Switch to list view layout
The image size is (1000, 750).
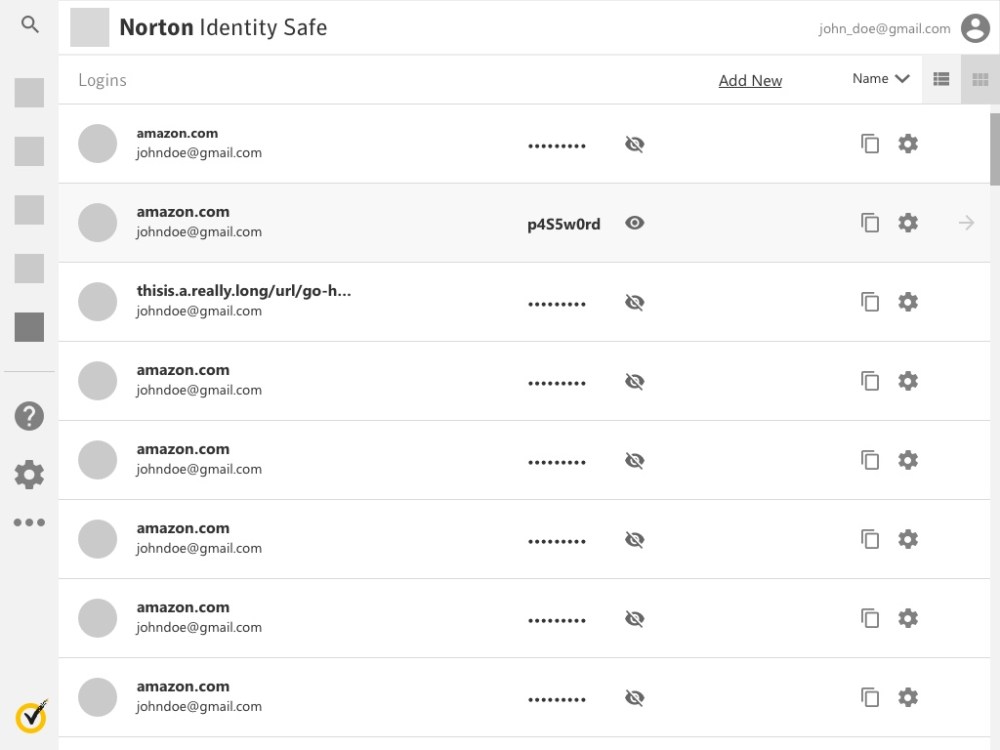pos(941,79)
